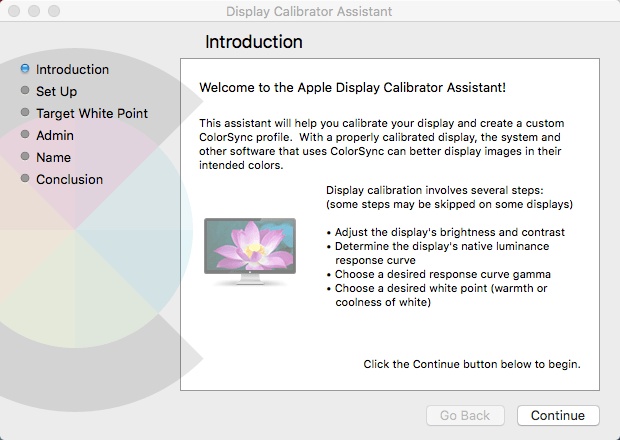Select the Conclusion step label
620x440 pixels.
click(x=69, y=180)
